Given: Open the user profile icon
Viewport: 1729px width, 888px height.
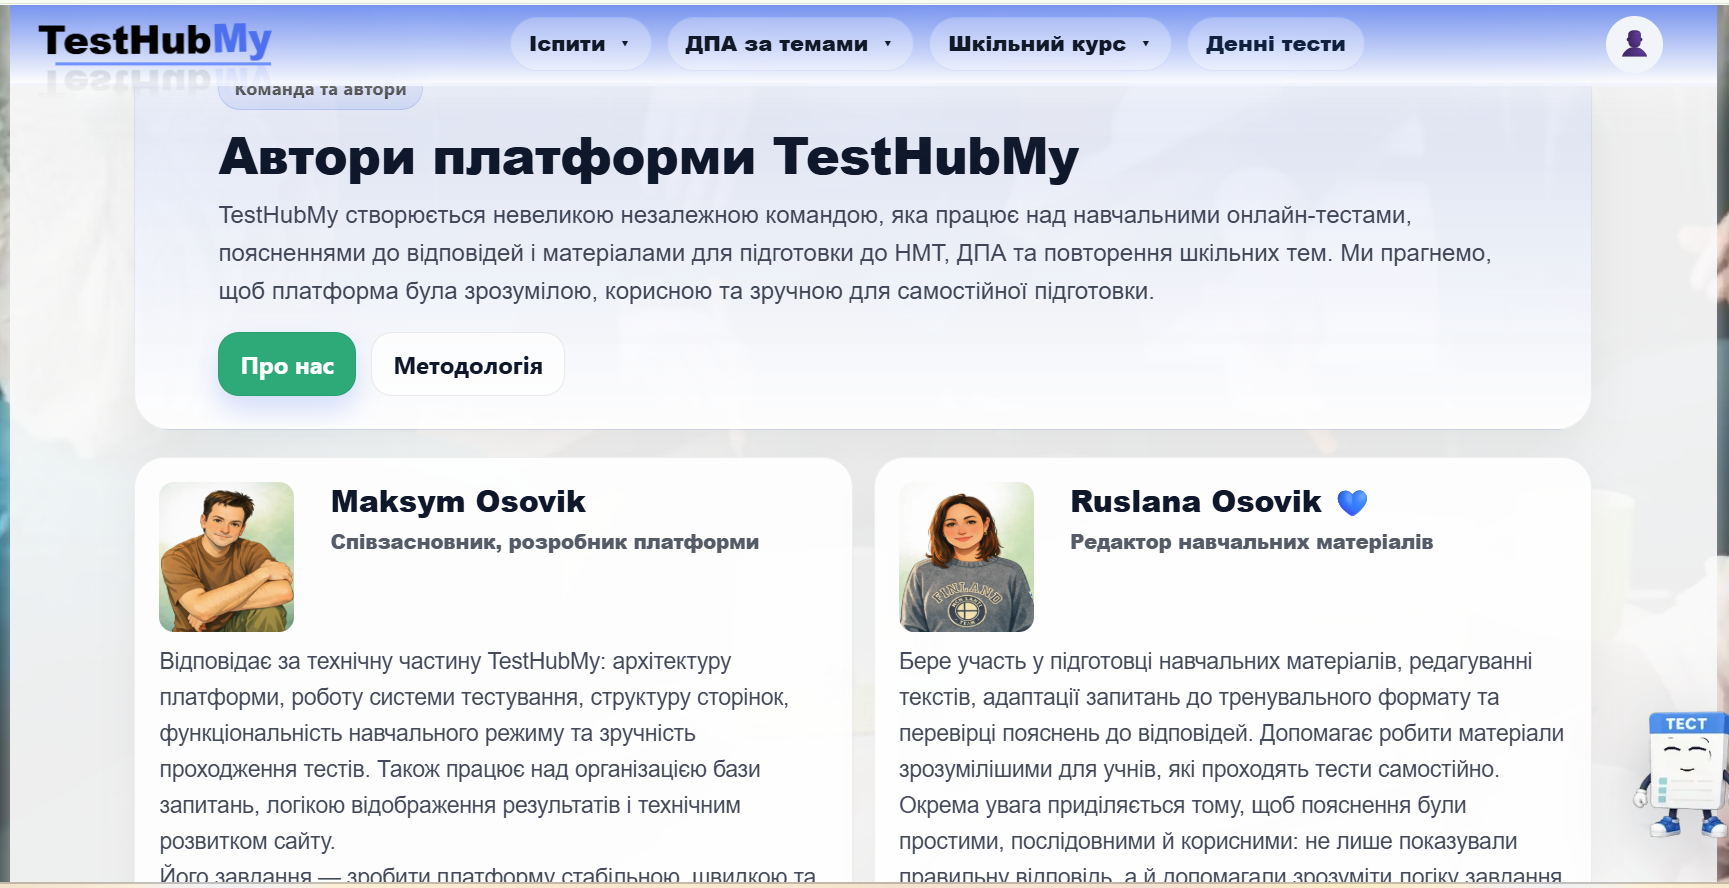Looking at the screenshot, I should 1634,44.
